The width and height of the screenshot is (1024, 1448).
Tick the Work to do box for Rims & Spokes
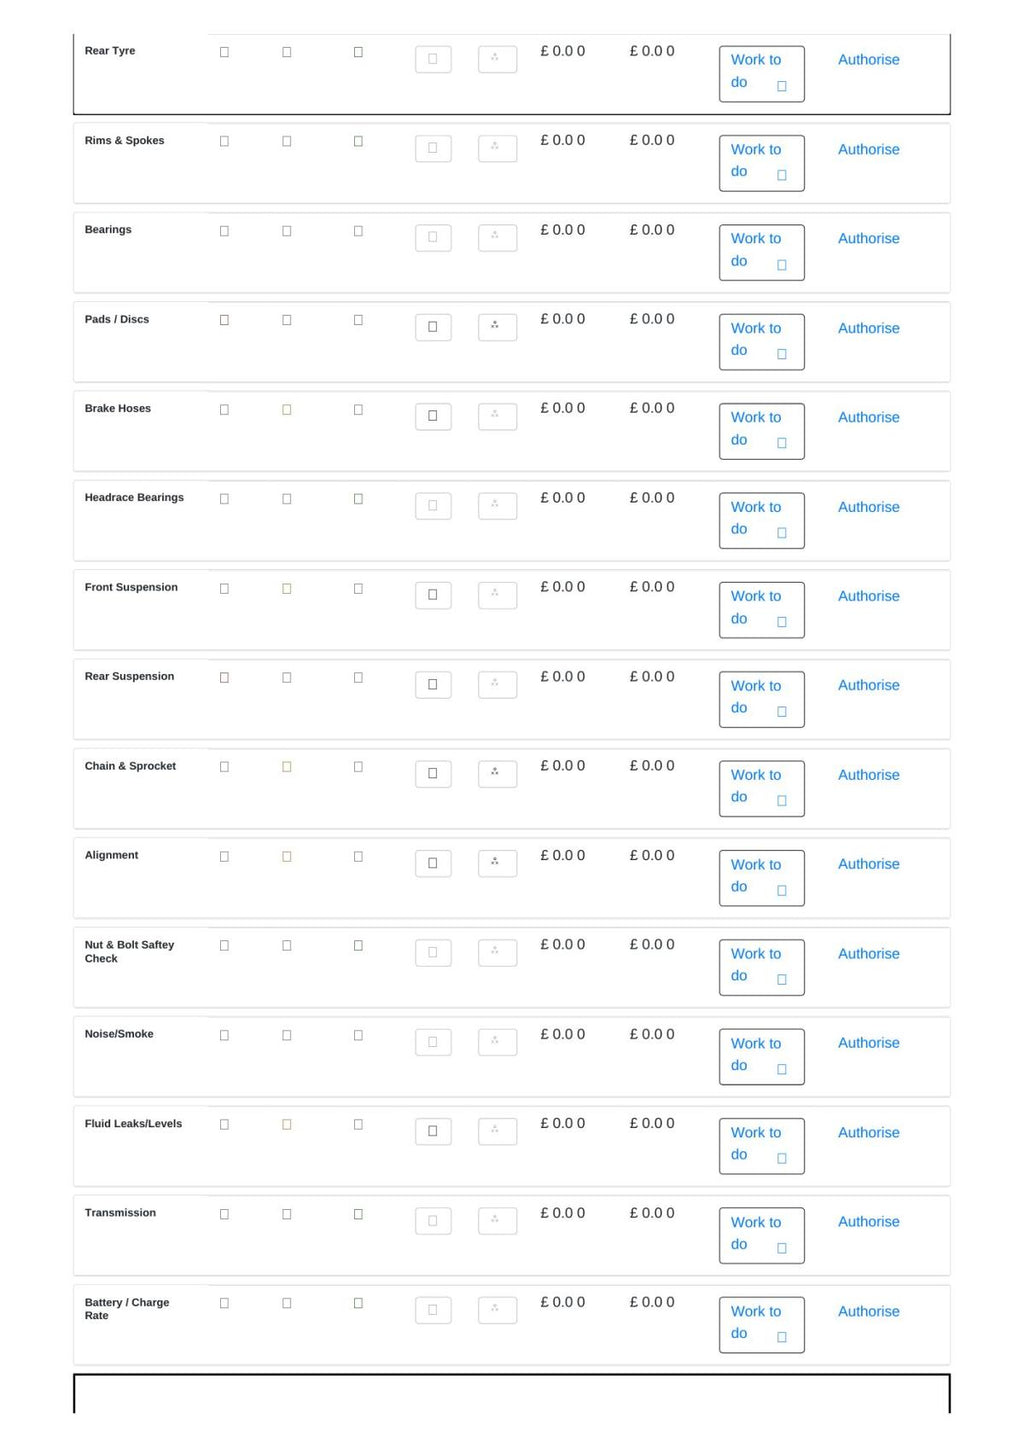[782, 175]
